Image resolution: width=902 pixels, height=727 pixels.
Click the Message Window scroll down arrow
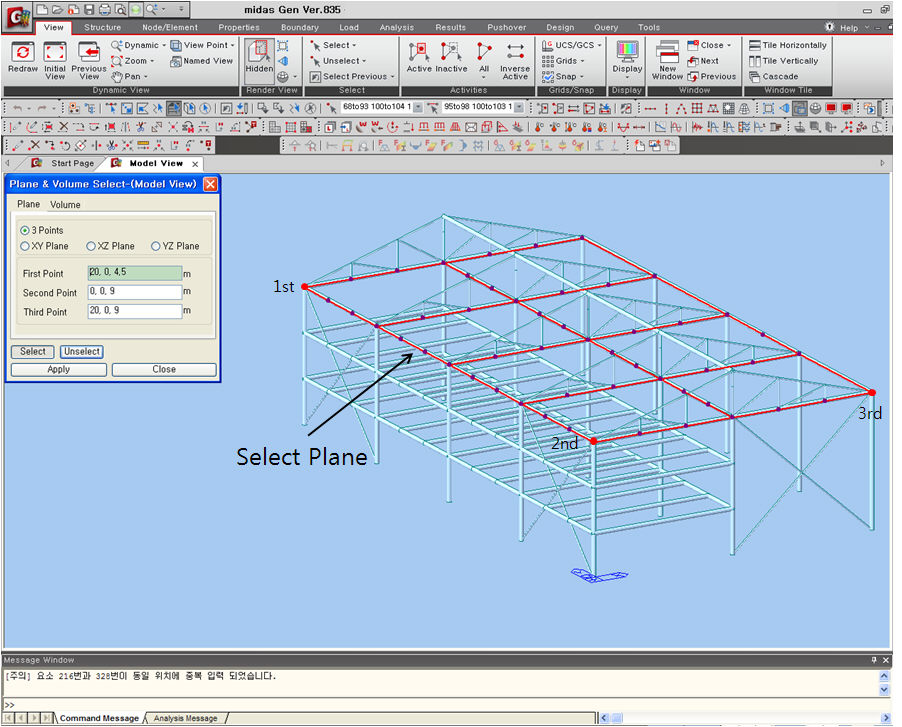(x=885, y=689)
